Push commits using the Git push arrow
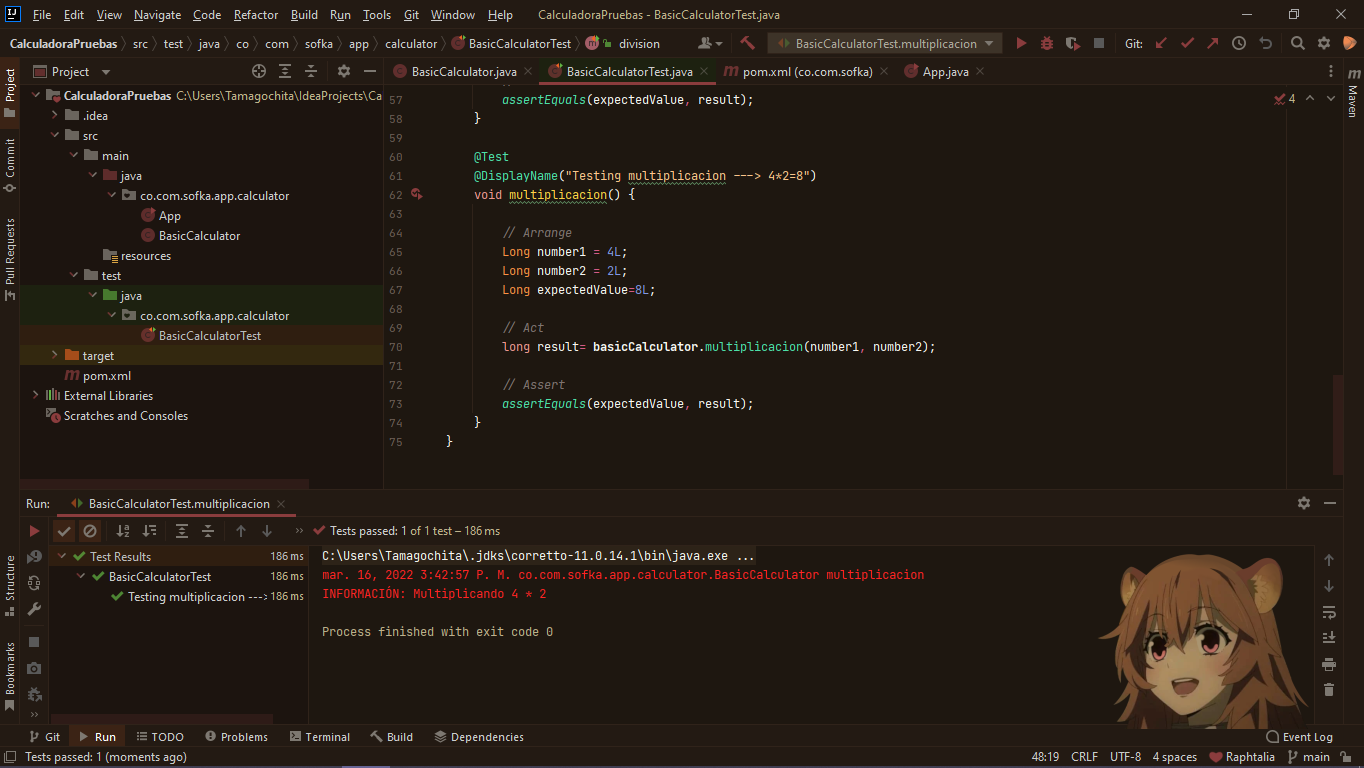The height and width of the screenshot is (768, 1364). tap(1212, 43)
